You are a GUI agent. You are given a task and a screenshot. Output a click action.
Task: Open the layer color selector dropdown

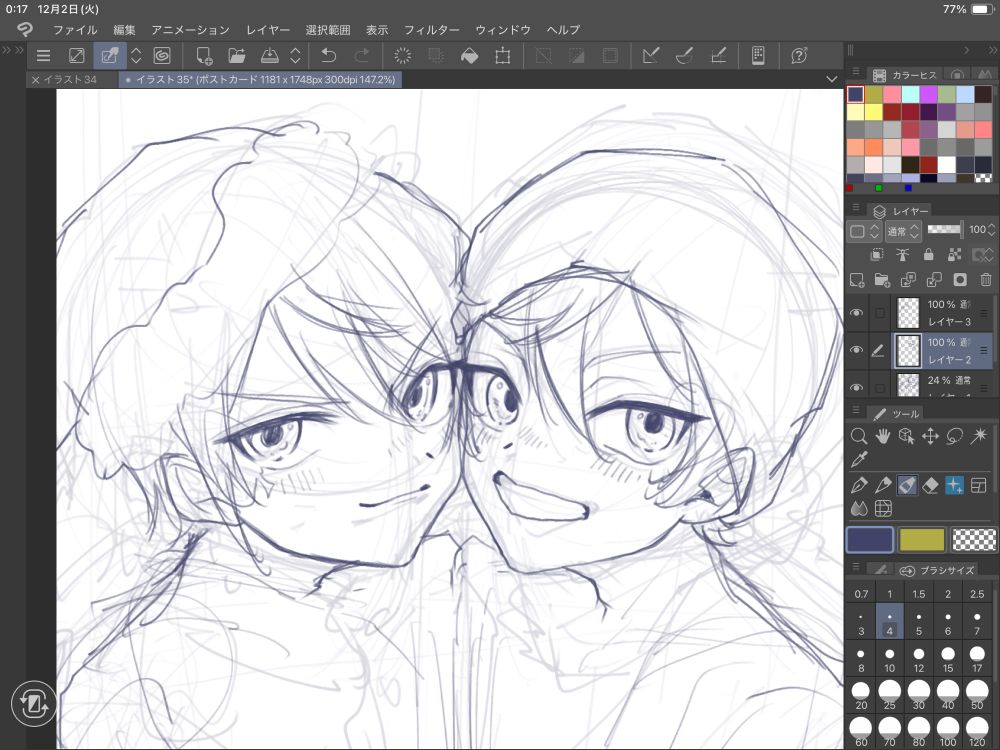point(864,231)
